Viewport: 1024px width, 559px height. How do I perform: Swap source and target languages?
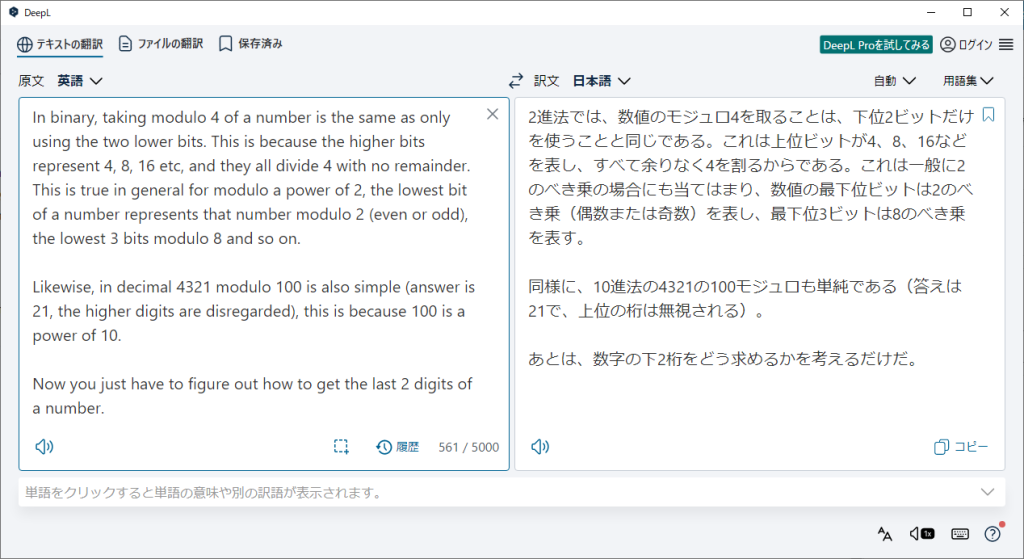coord(516,81)
